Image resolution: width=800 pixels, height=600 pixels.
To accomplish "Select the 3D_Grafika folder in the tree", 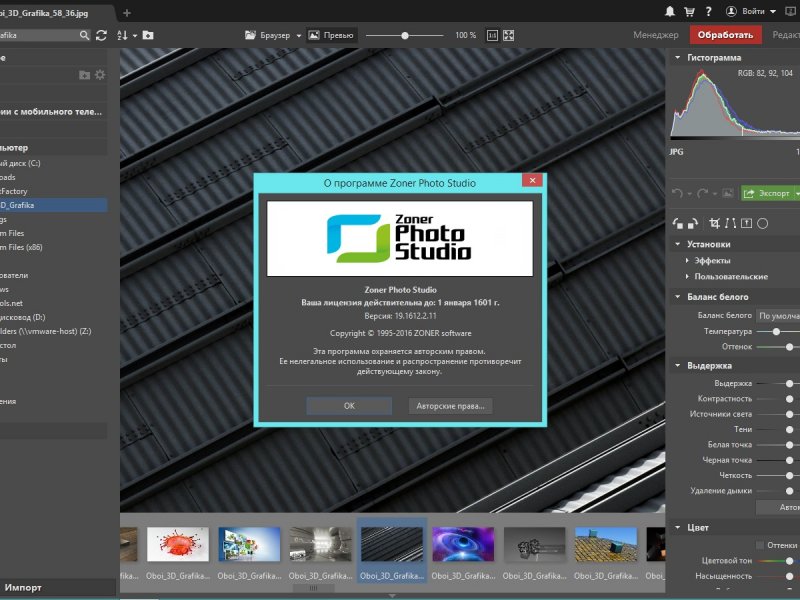I will pyautogui.click(x=53, y=205).
